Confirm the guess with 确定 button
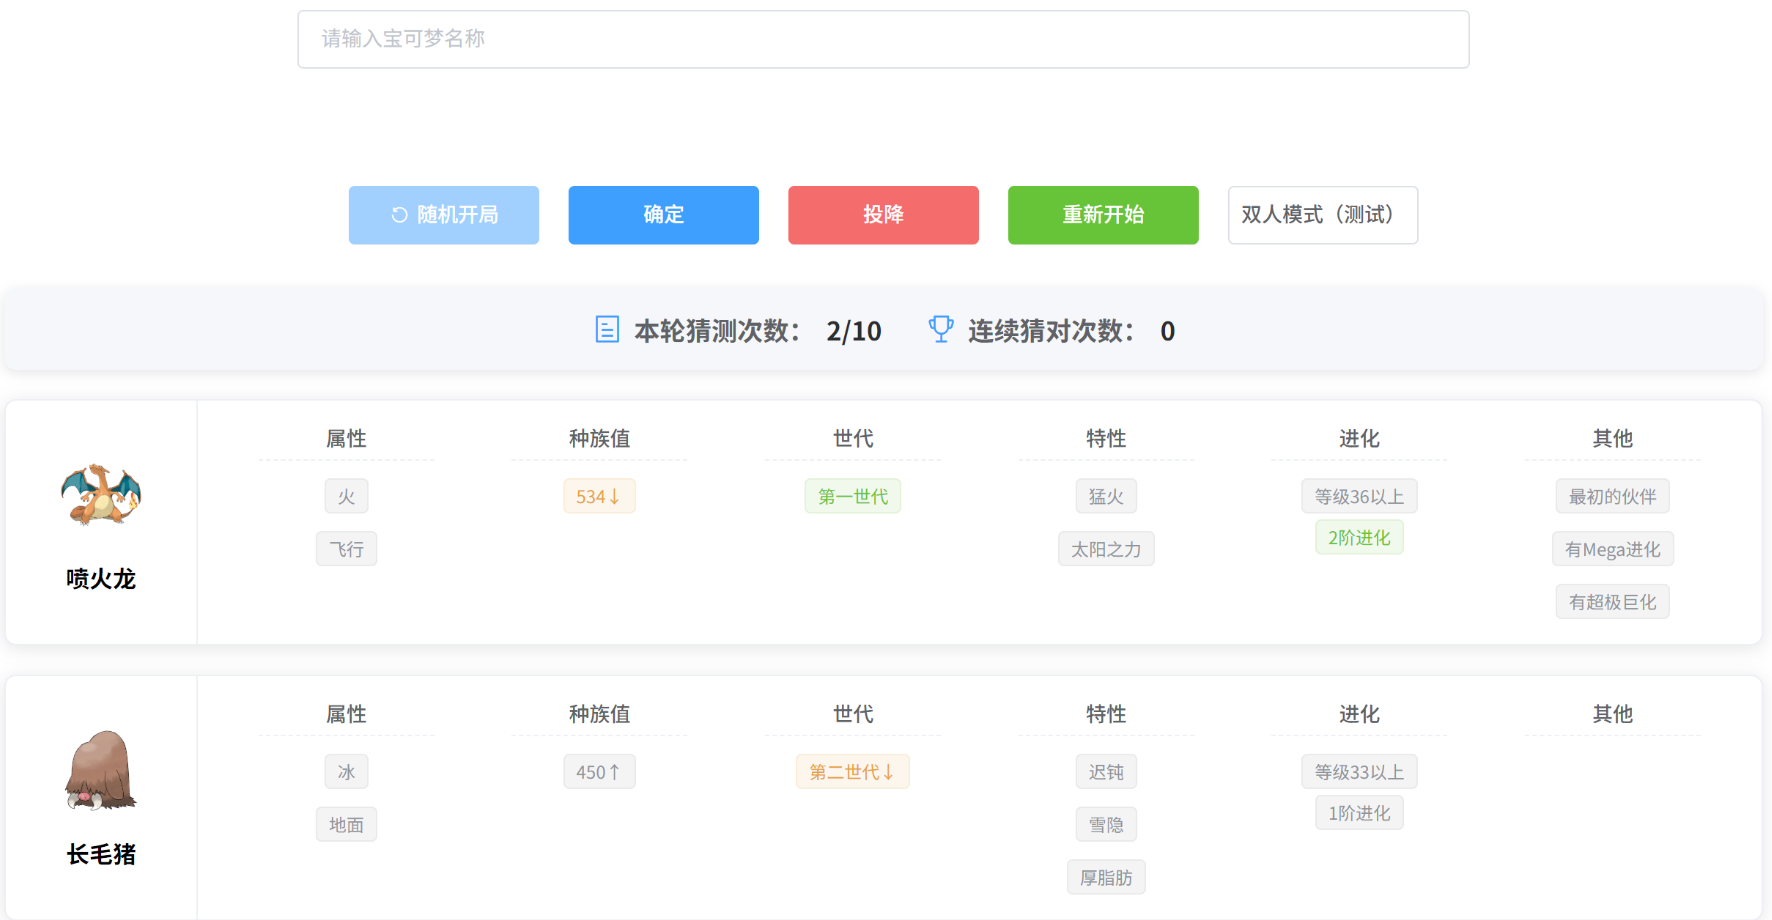1772x920 pixels. (664, 215)
